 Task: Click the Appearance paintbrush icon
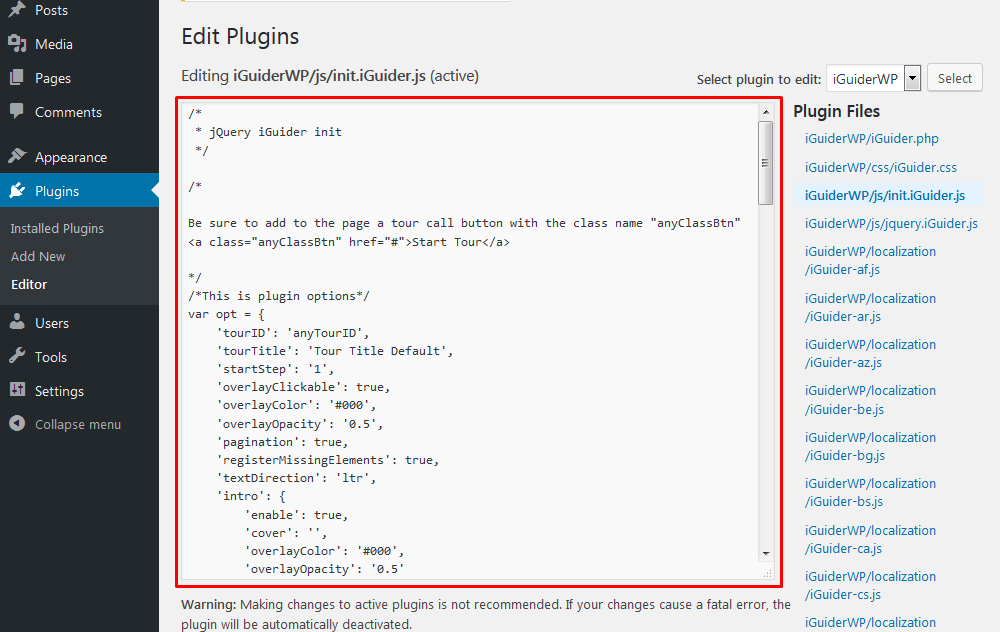17,157
